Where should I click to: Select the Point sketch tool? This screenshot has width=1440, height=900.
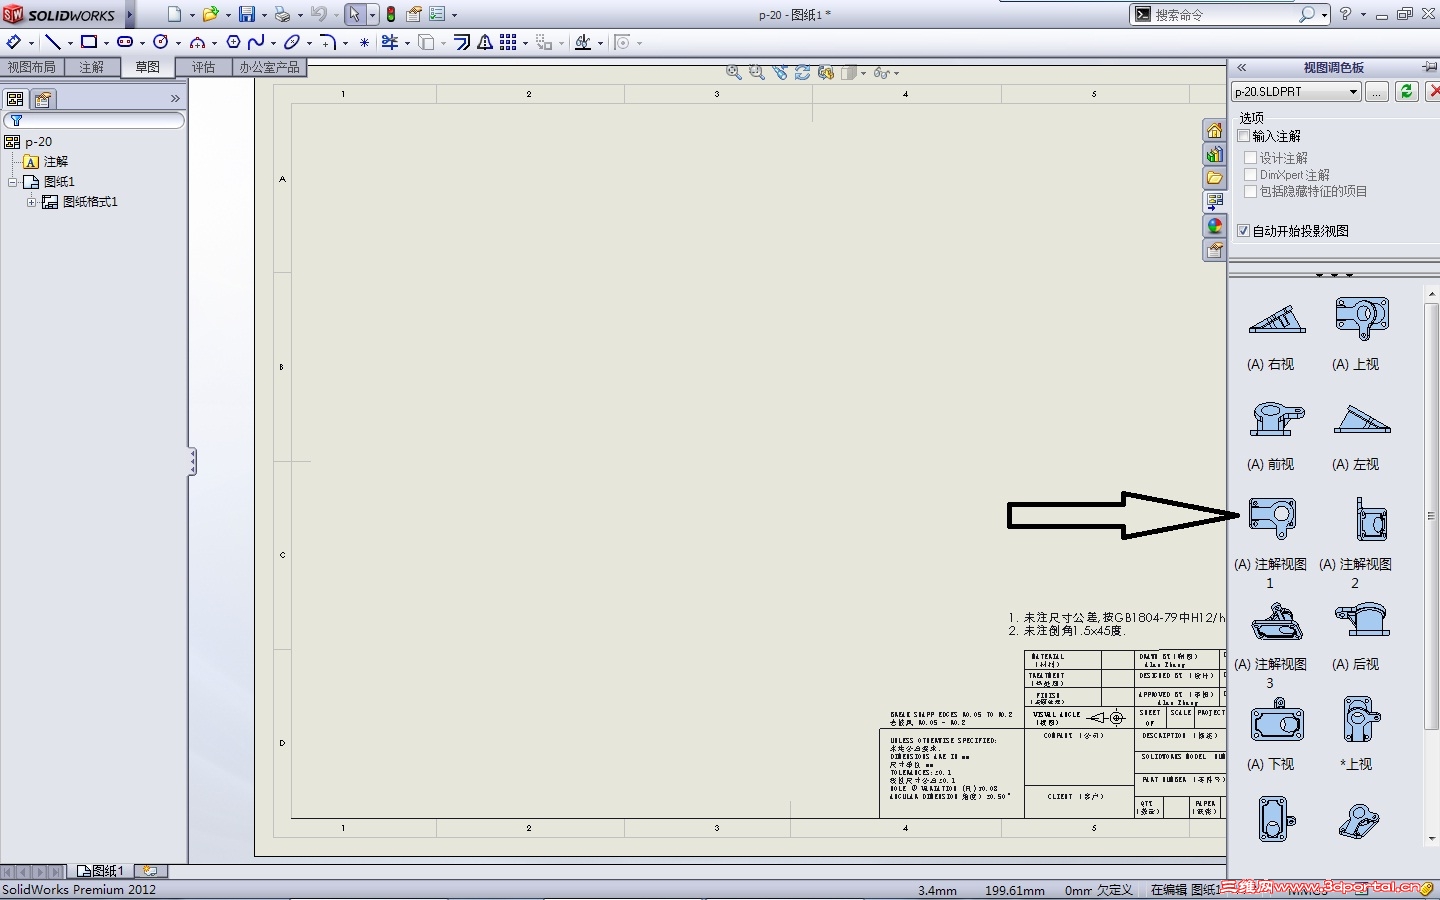pyautogui.click(x=364, y=42)
